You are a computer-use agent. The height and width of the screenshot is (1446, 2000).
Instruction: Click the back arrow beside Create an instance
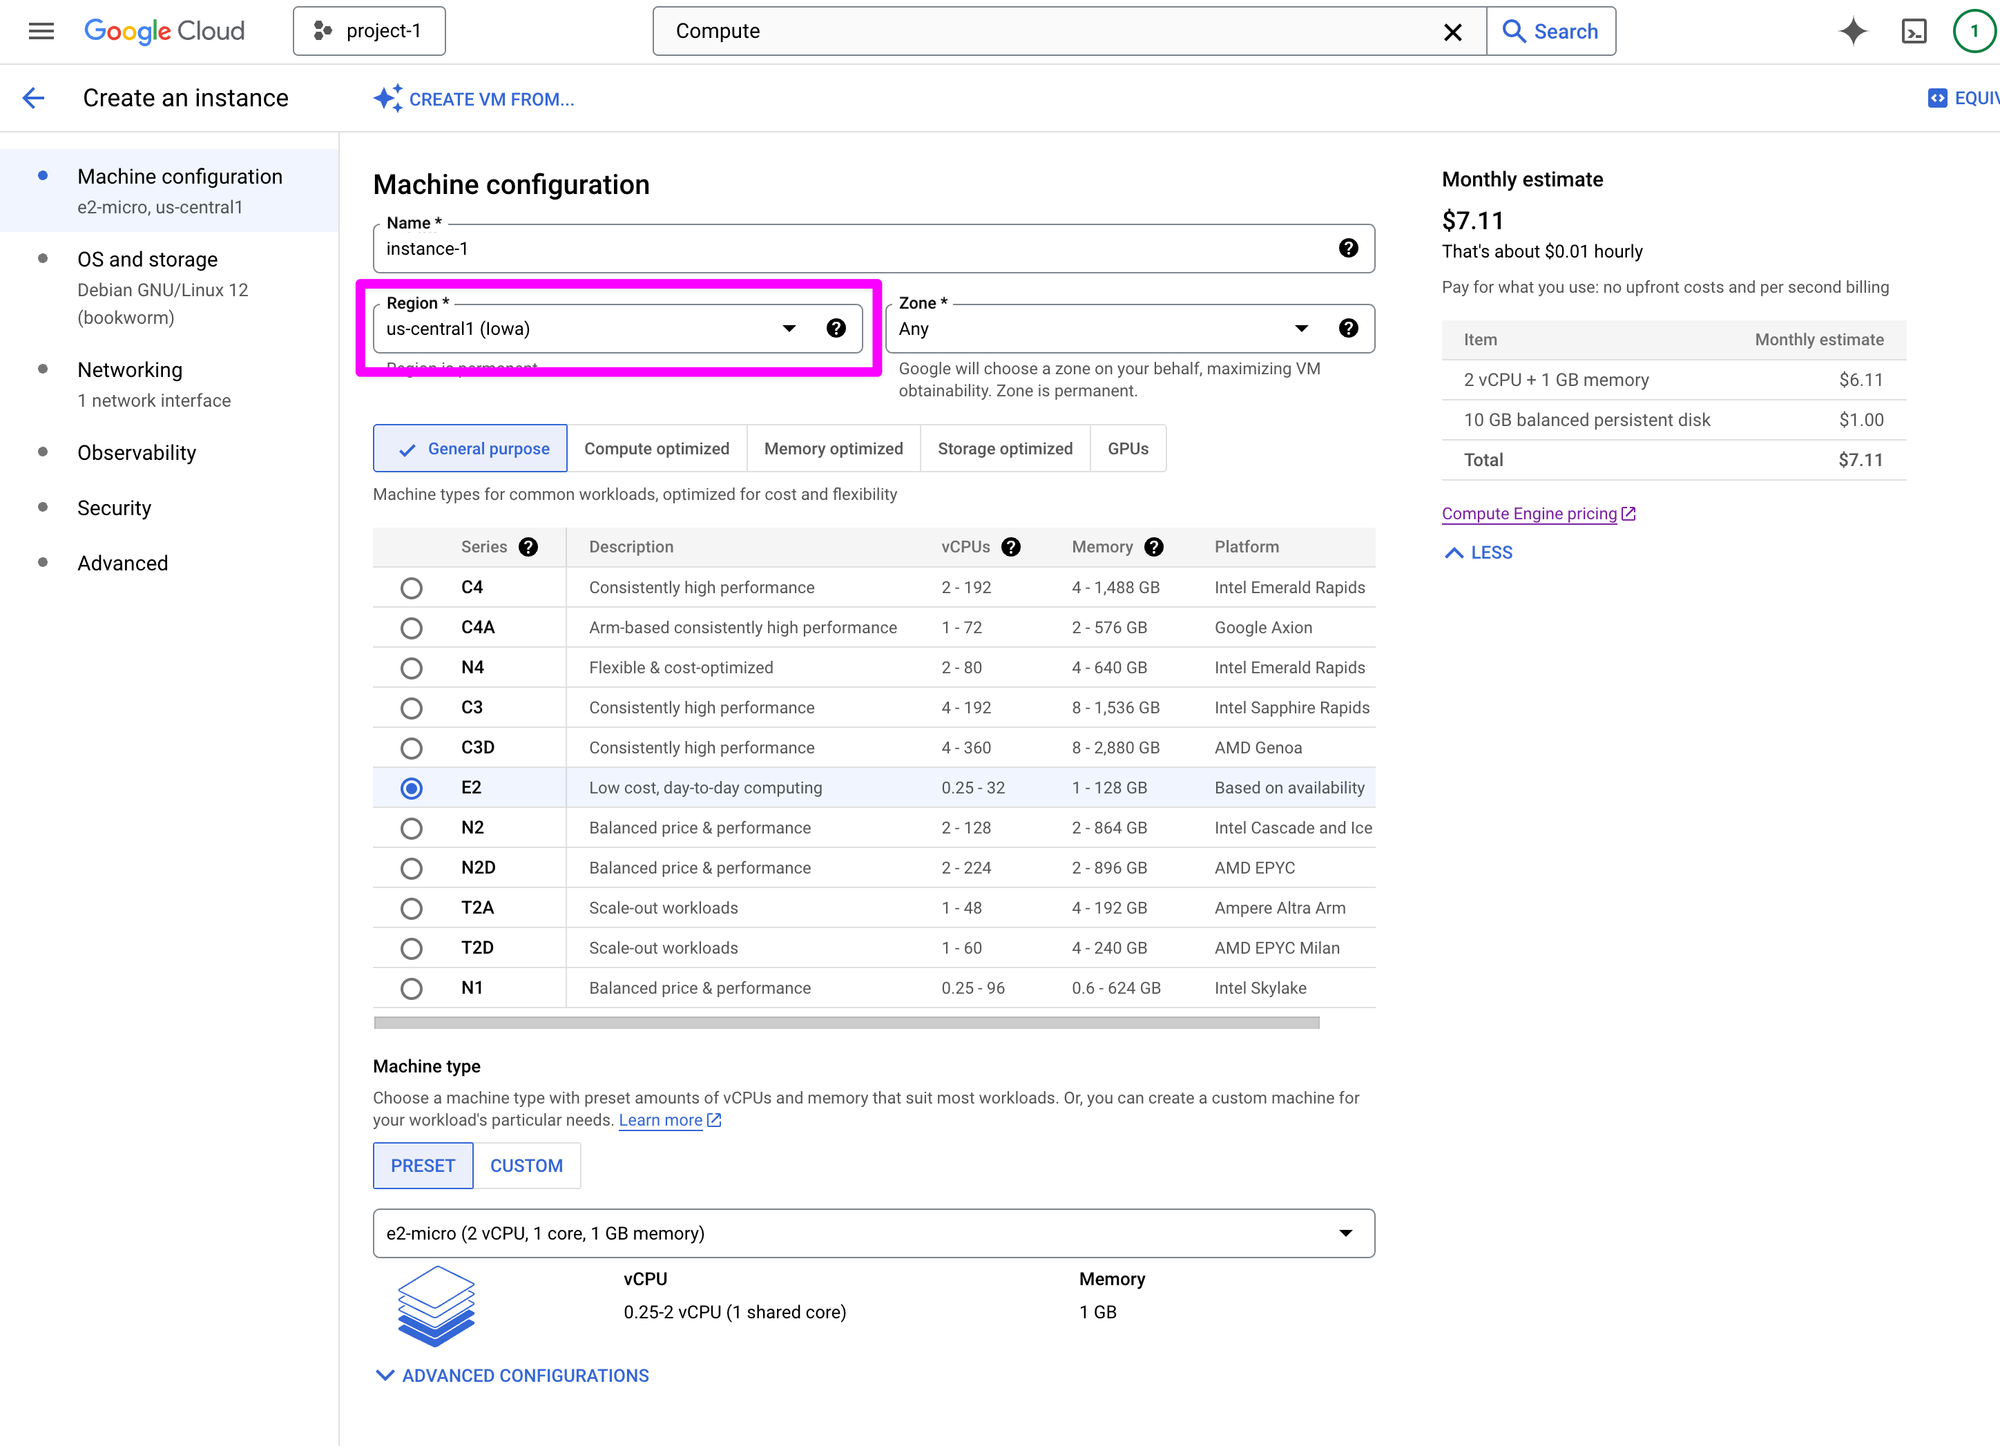tap(34, 98)
